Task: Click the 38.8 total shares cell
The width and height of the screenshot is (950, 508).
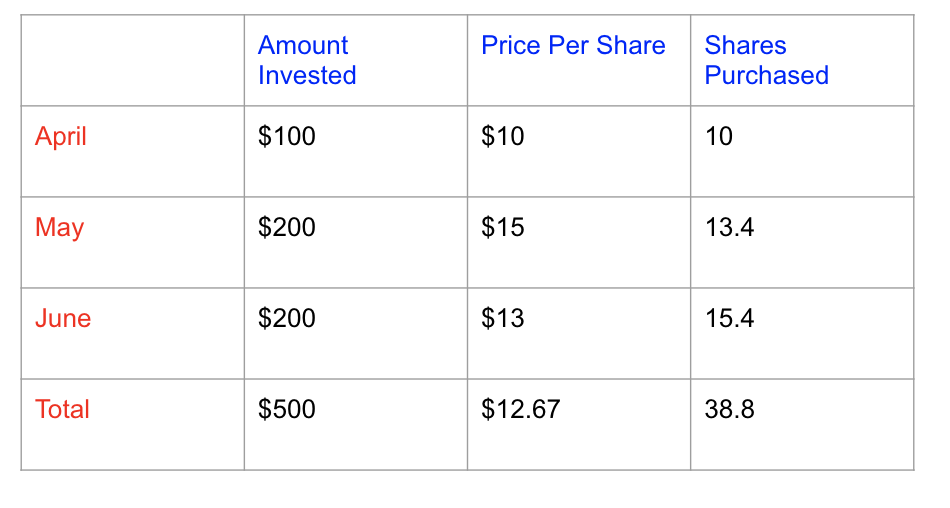Action: pyautogui.click(x=729, y=410)
